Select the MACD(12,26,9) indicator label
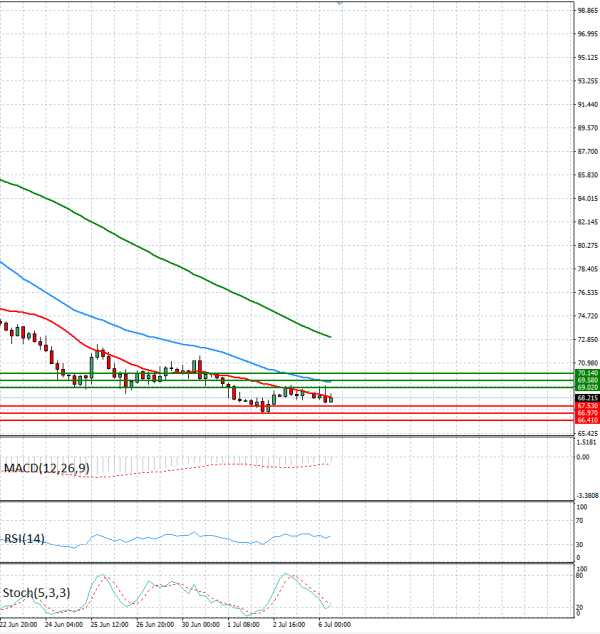The width and height of the screenshot is (600, 634). [46, 468]
